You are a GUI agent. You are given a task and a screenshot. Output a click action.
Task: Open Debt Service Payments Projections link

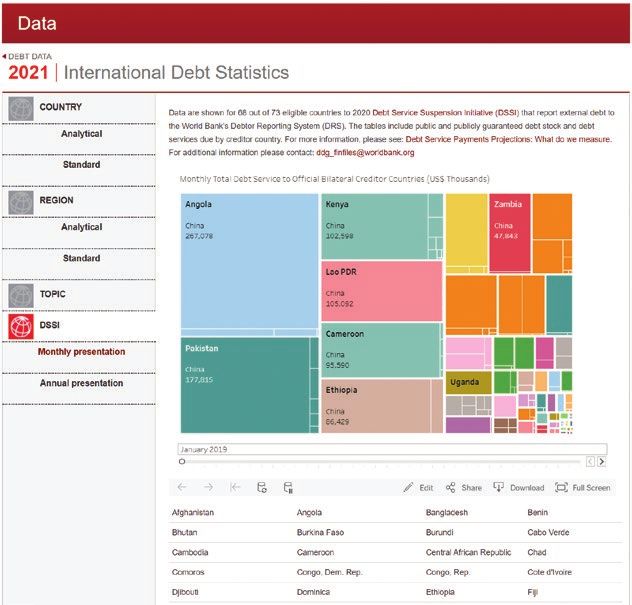pyautogui.click(x=508, y=139)
